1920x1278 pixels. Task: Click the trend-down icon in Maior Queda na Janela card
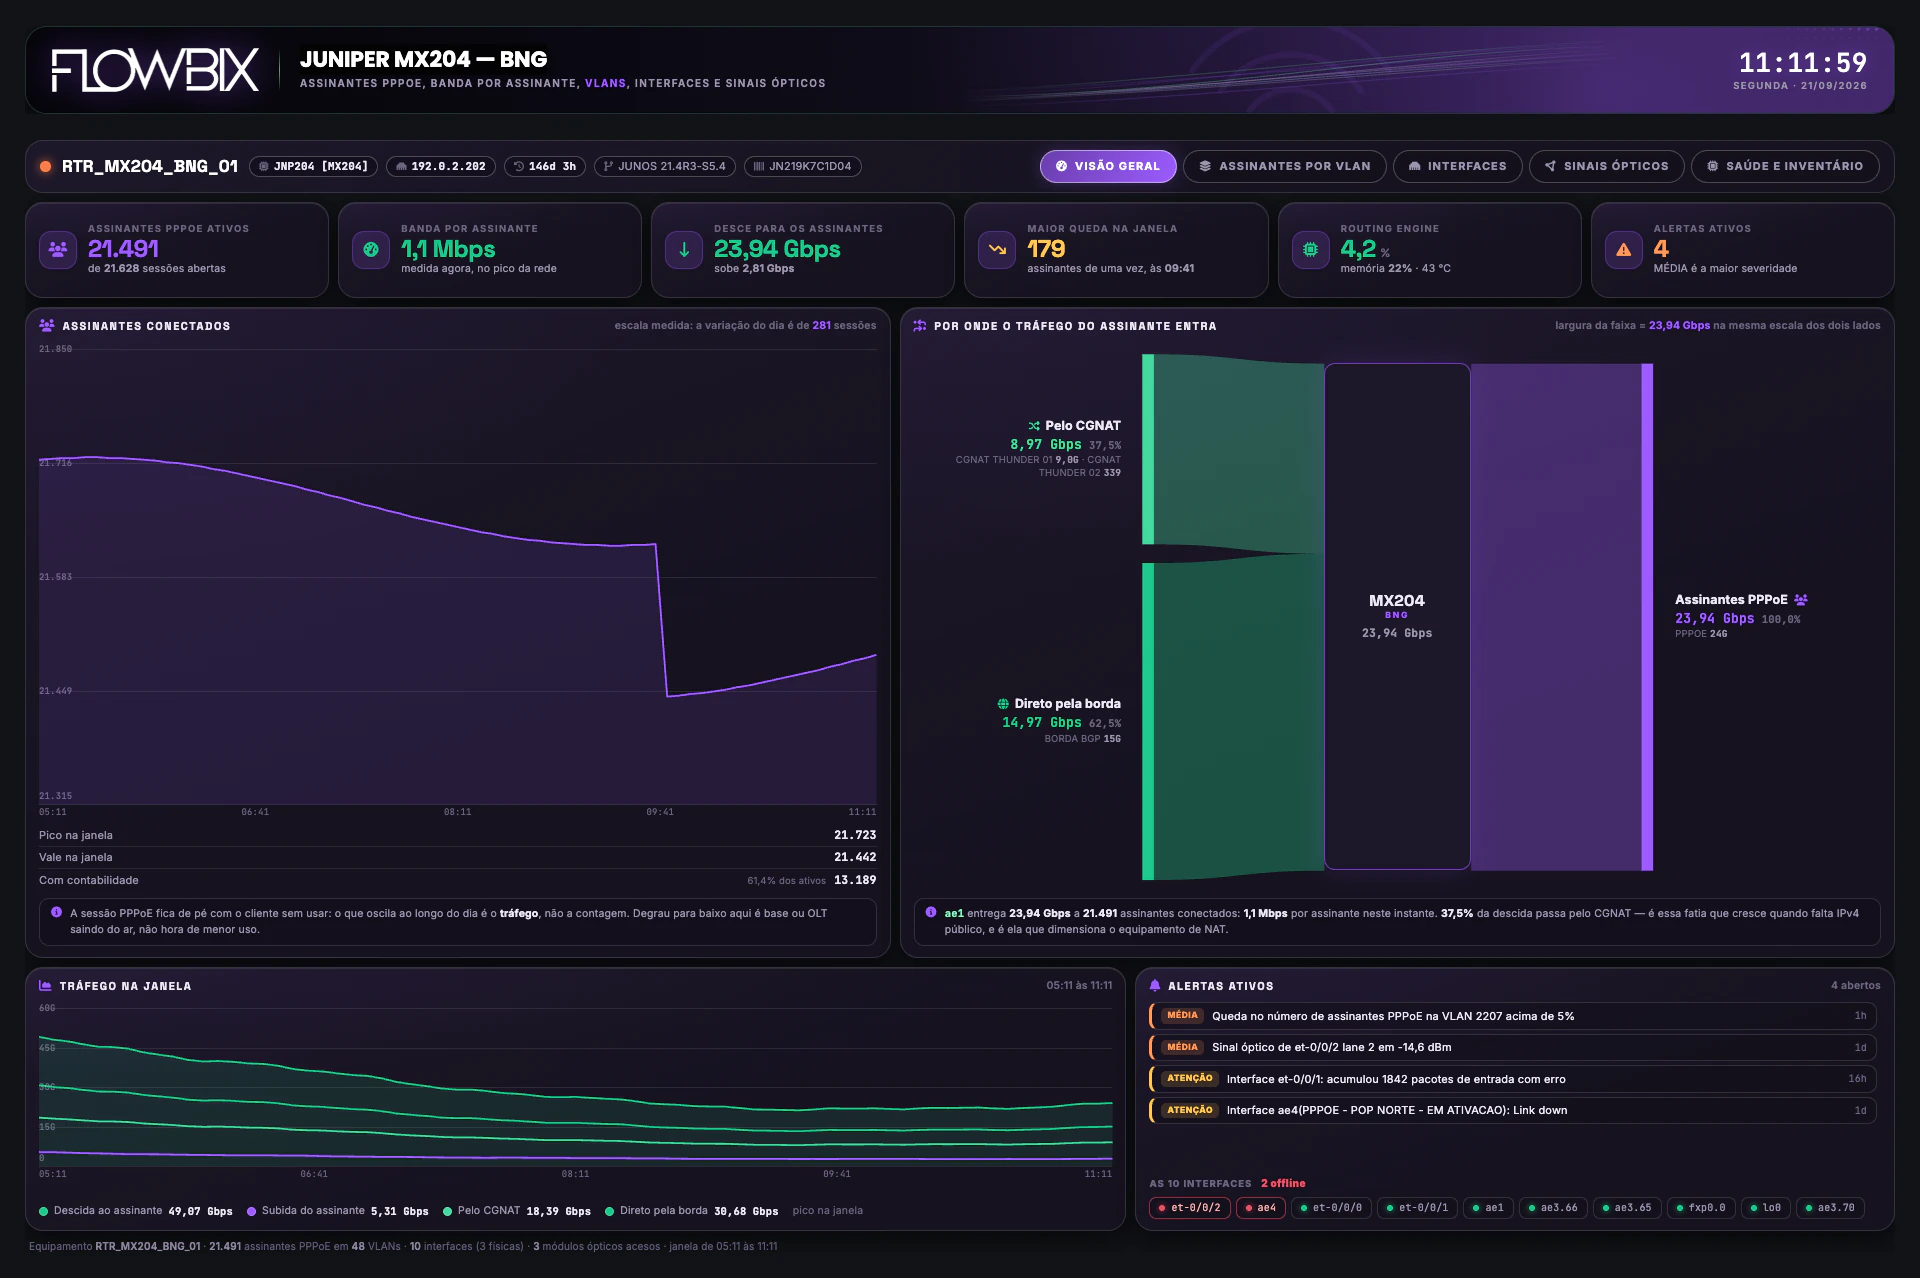pos(997,249)
